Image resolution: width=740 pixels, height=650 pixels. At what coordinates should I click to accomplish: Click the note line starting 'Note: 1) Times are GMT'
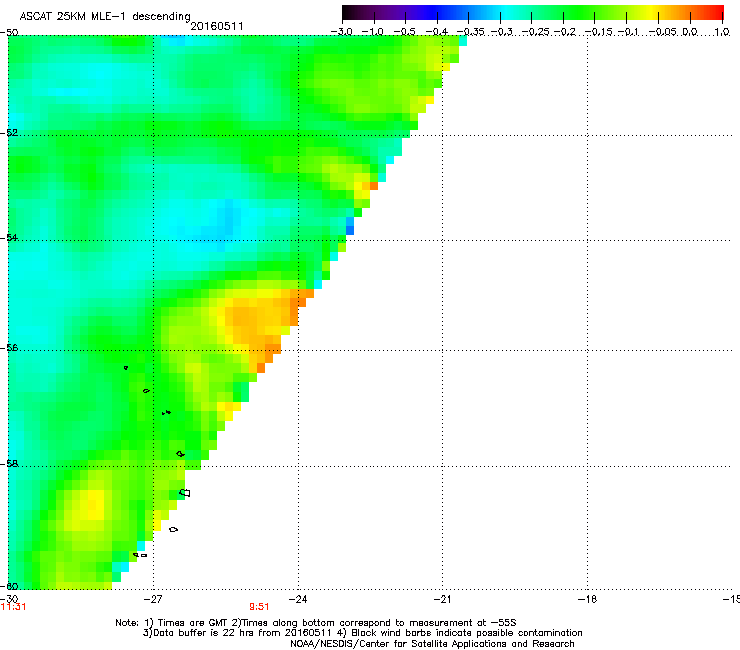(x=316, y=623)
